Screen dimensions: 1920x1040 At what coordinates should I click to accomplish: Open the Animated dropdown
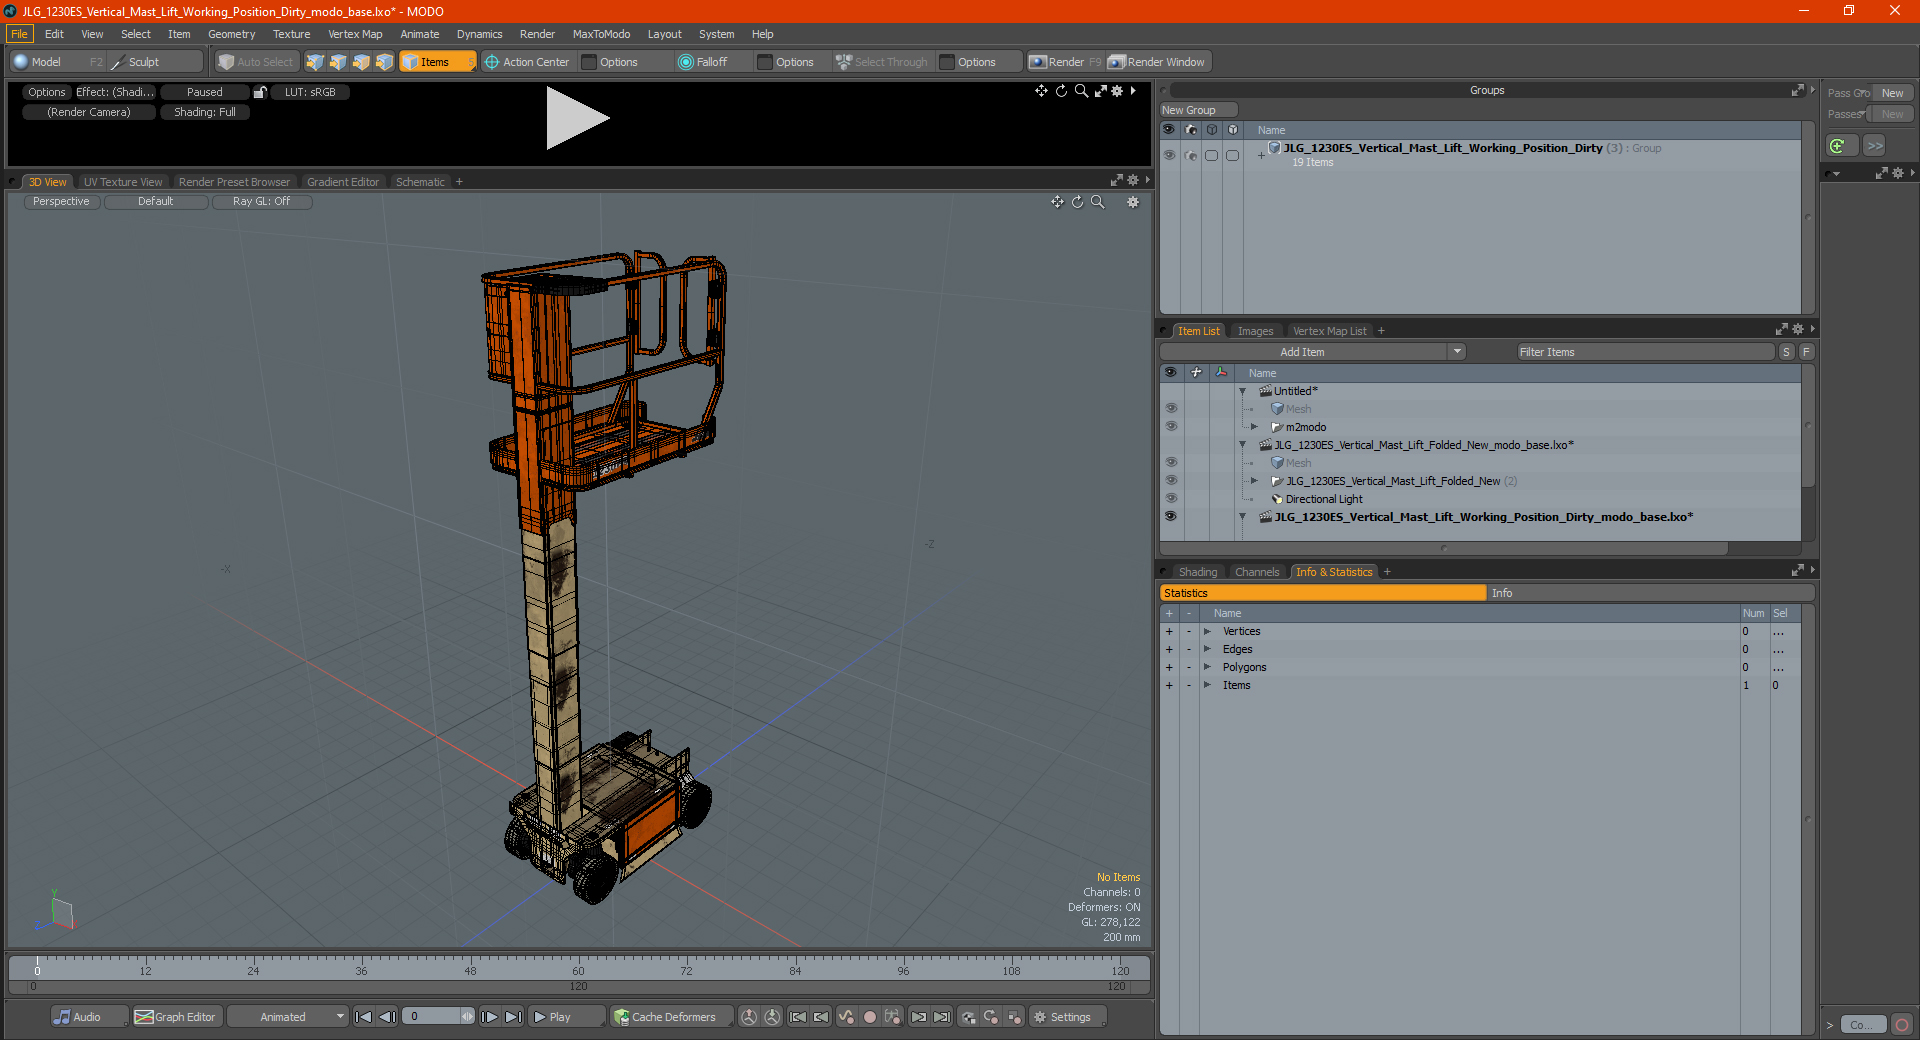tap(287, 1017)
